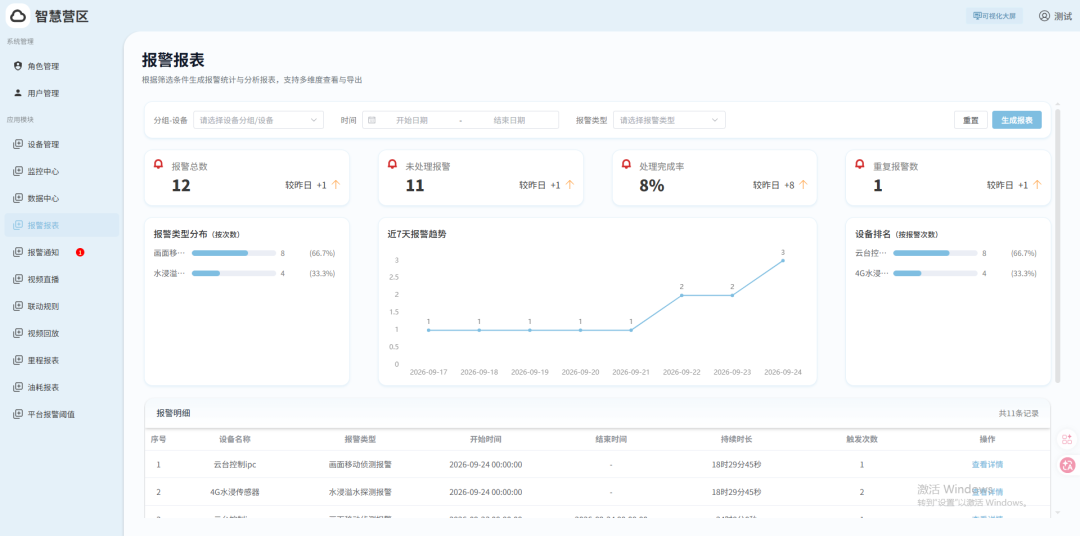This screenshot has width=1080, height=536.
Task: Click the 生成报表 generate report button
Action: 1017,120
